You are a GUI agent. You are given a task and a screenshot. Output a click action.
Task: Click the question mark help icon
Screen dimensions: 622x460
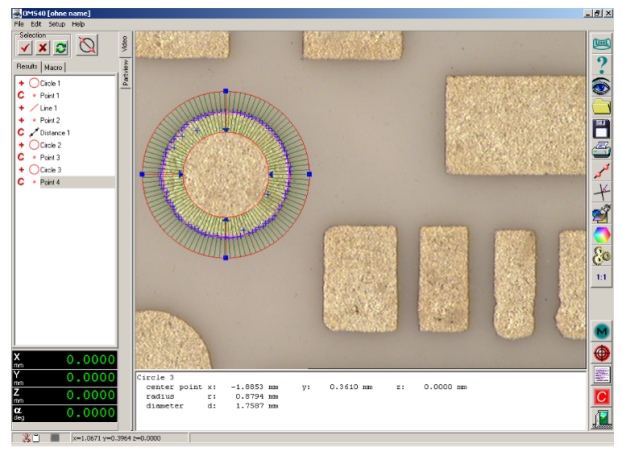602,65
